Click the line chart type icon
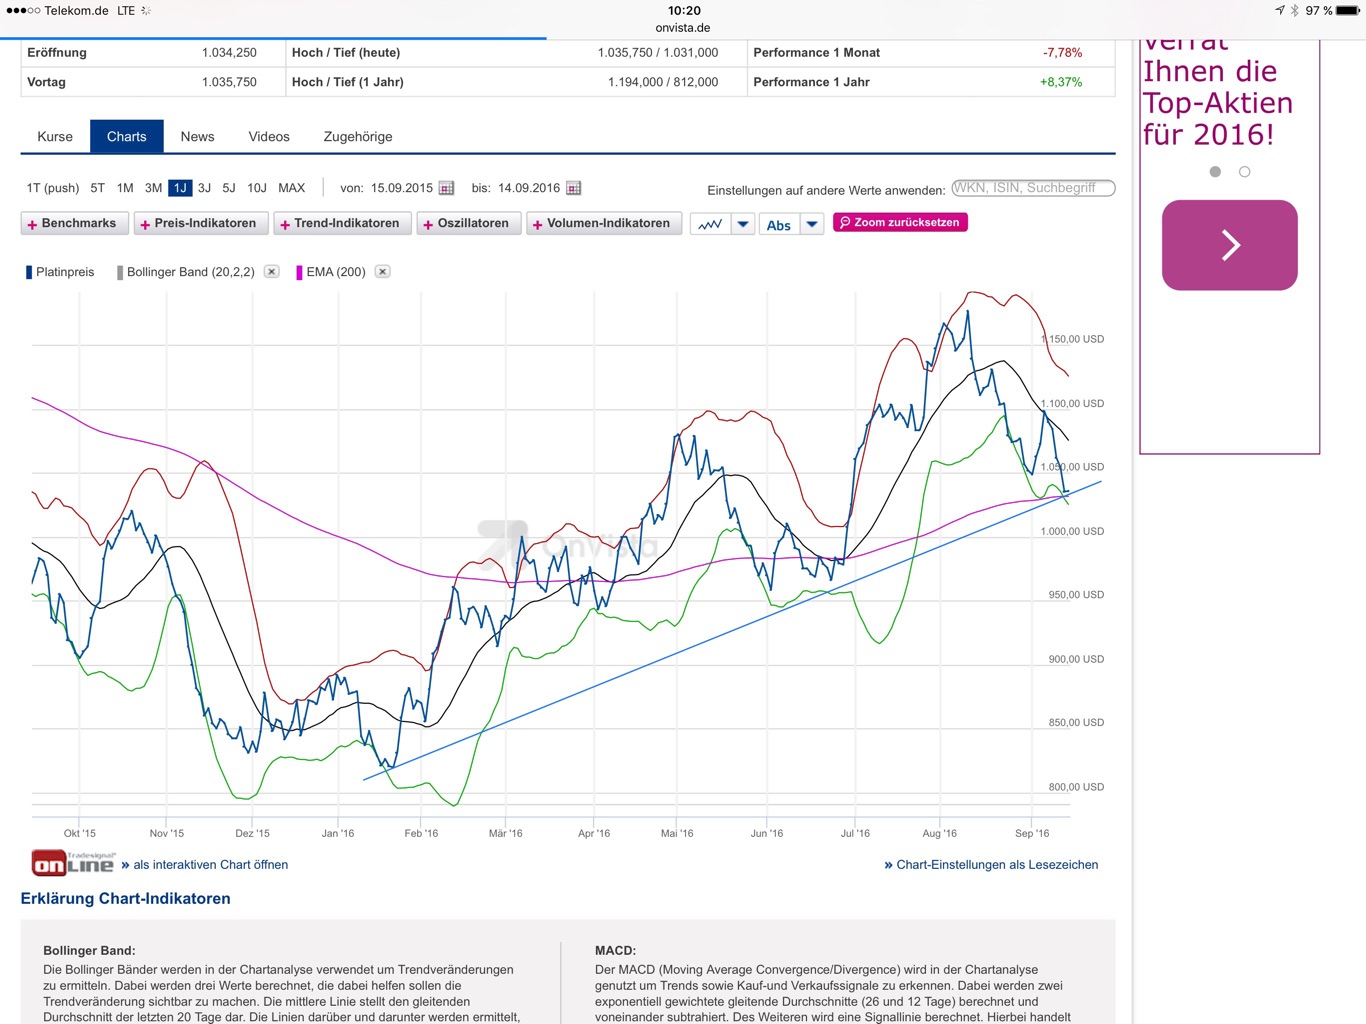The height and width of the screenshot is (1024, 1366). point(710,224)
